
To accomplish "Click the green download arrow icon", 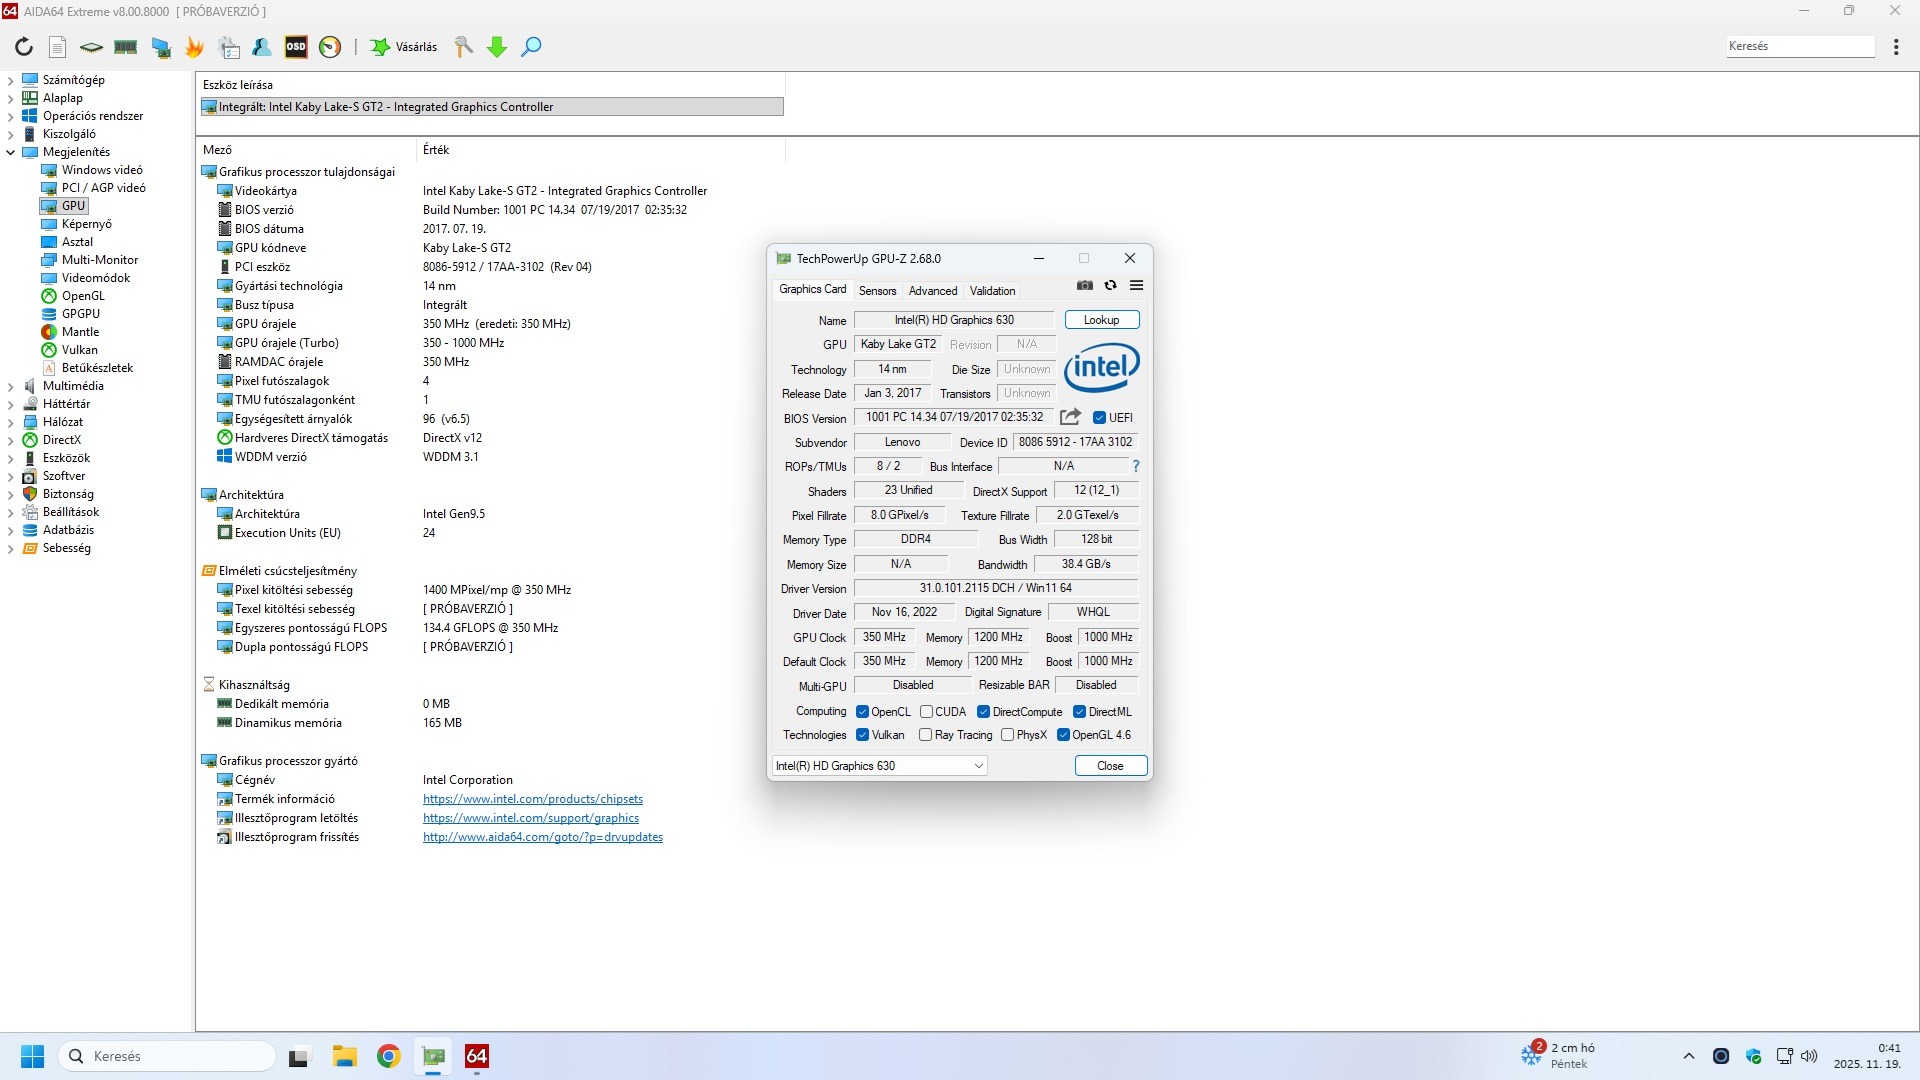I will click(x=497, y=47).
